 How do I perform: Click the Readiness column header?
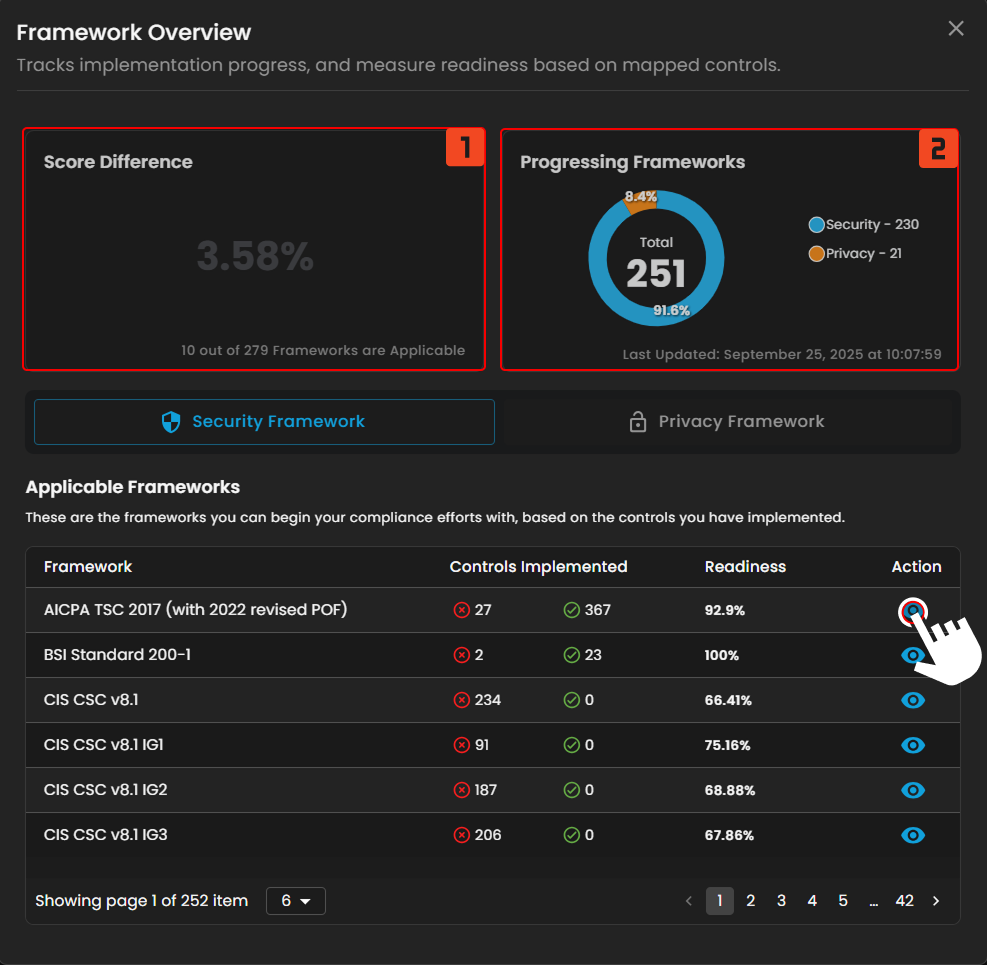tap(745, 567)
